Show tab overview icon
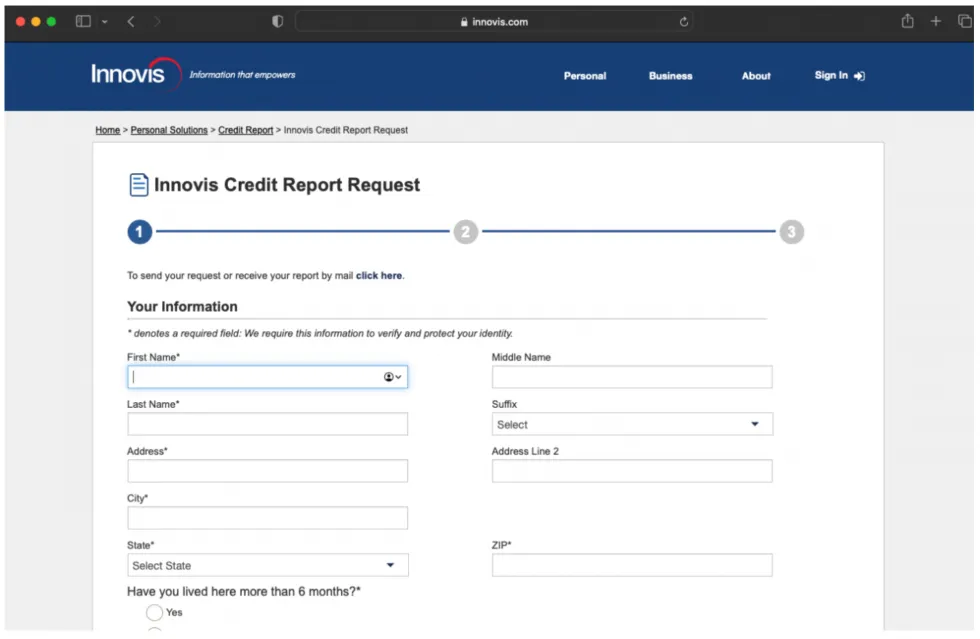The image size is (980, 639). [964, 22]
